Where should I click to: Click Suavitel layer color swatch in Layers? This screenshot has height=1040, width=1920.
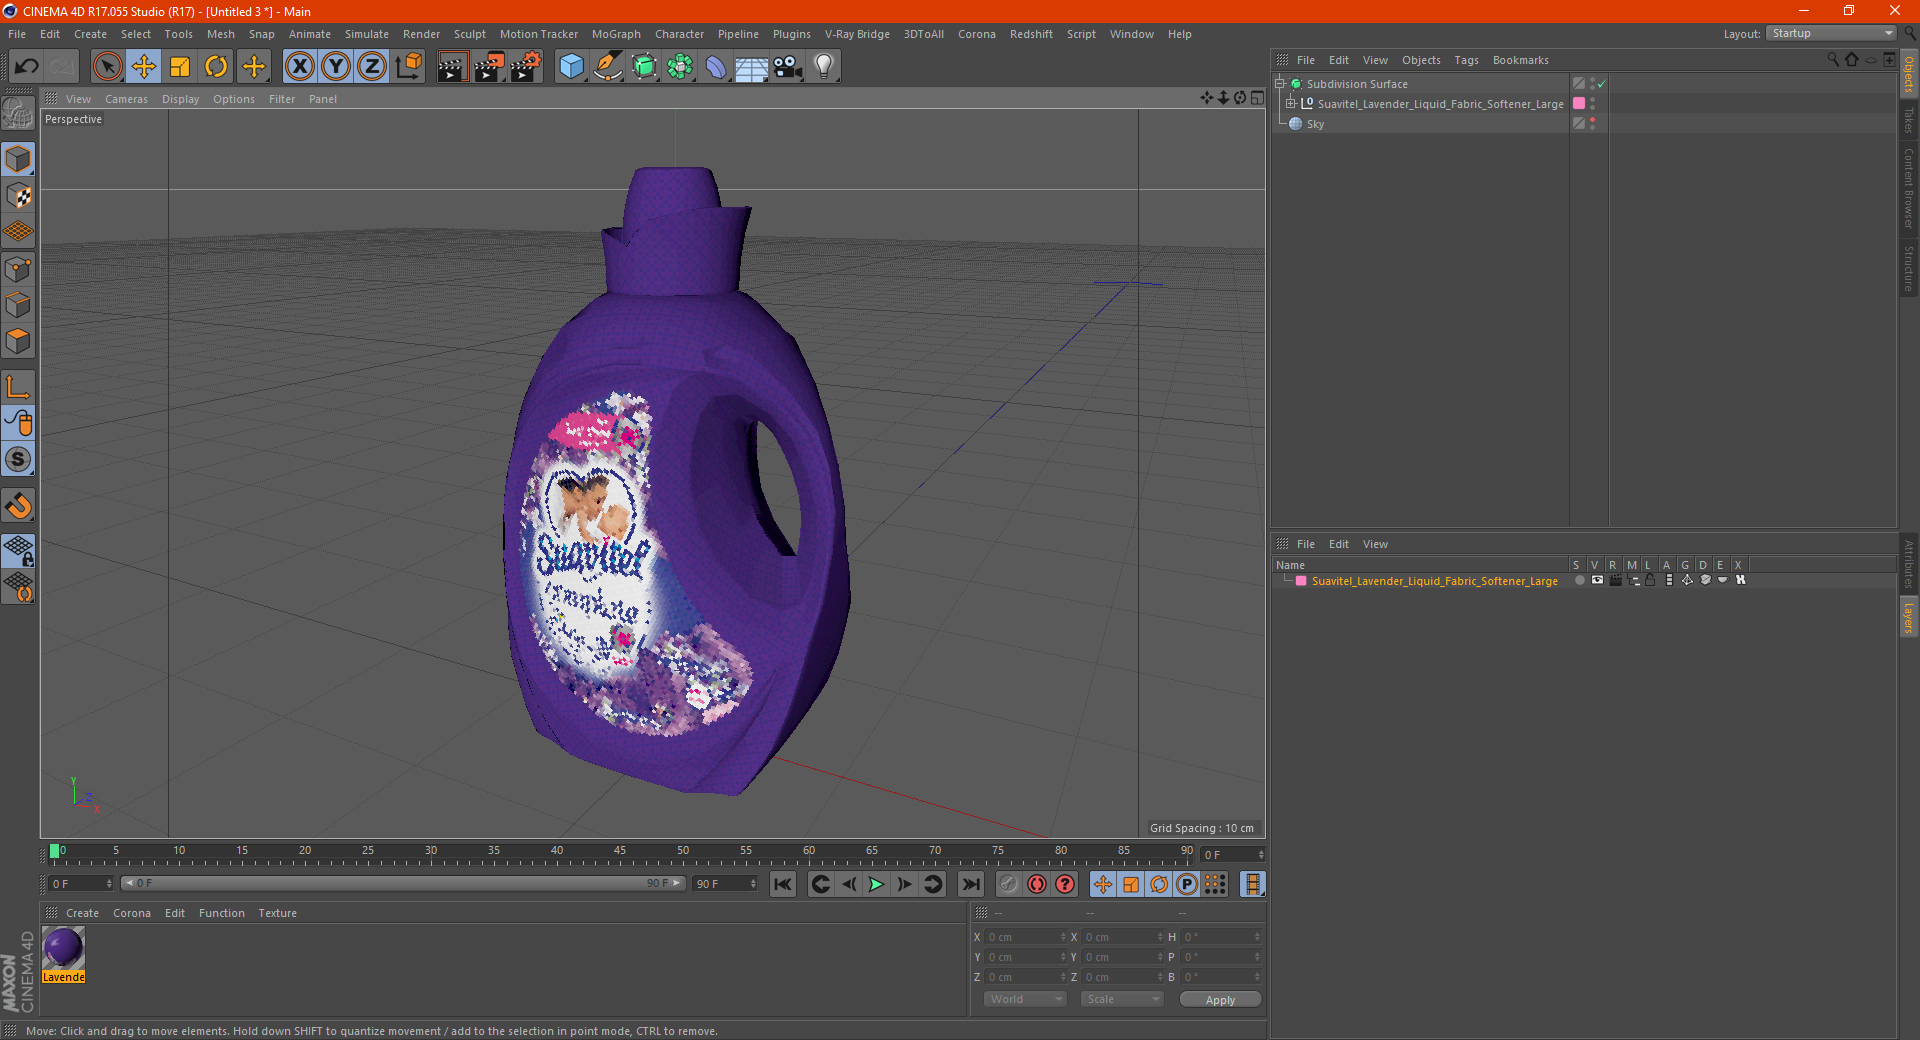coord(1301,581)
